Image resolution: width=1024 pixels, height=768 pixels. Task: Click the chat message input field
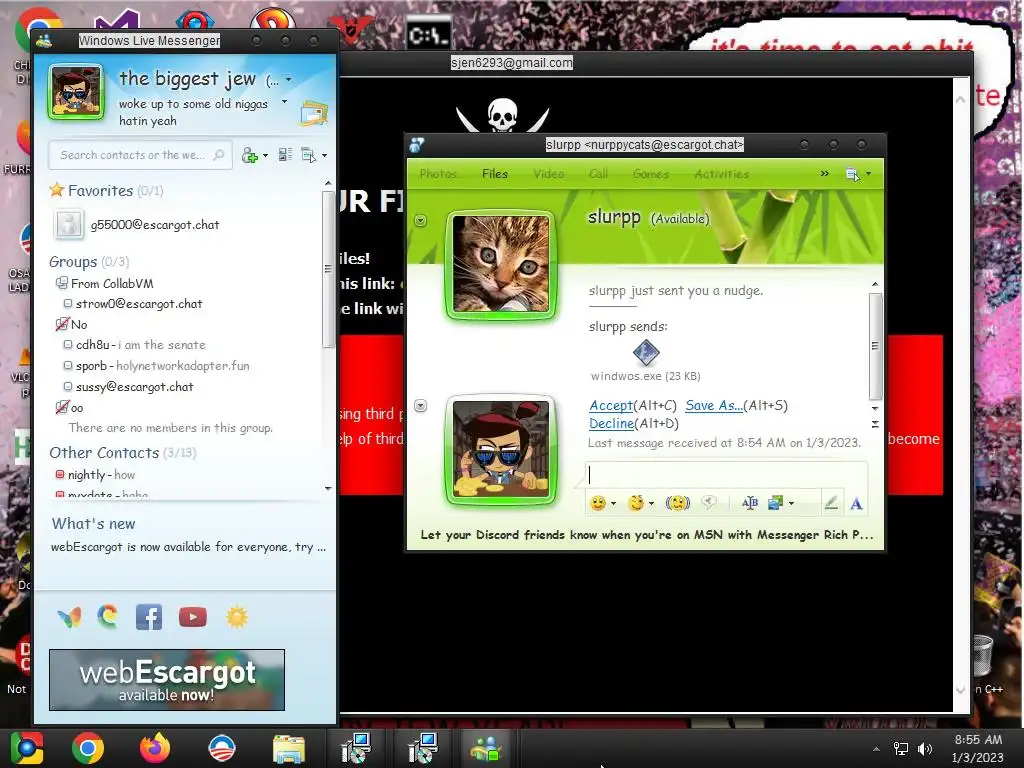(726, 475)
